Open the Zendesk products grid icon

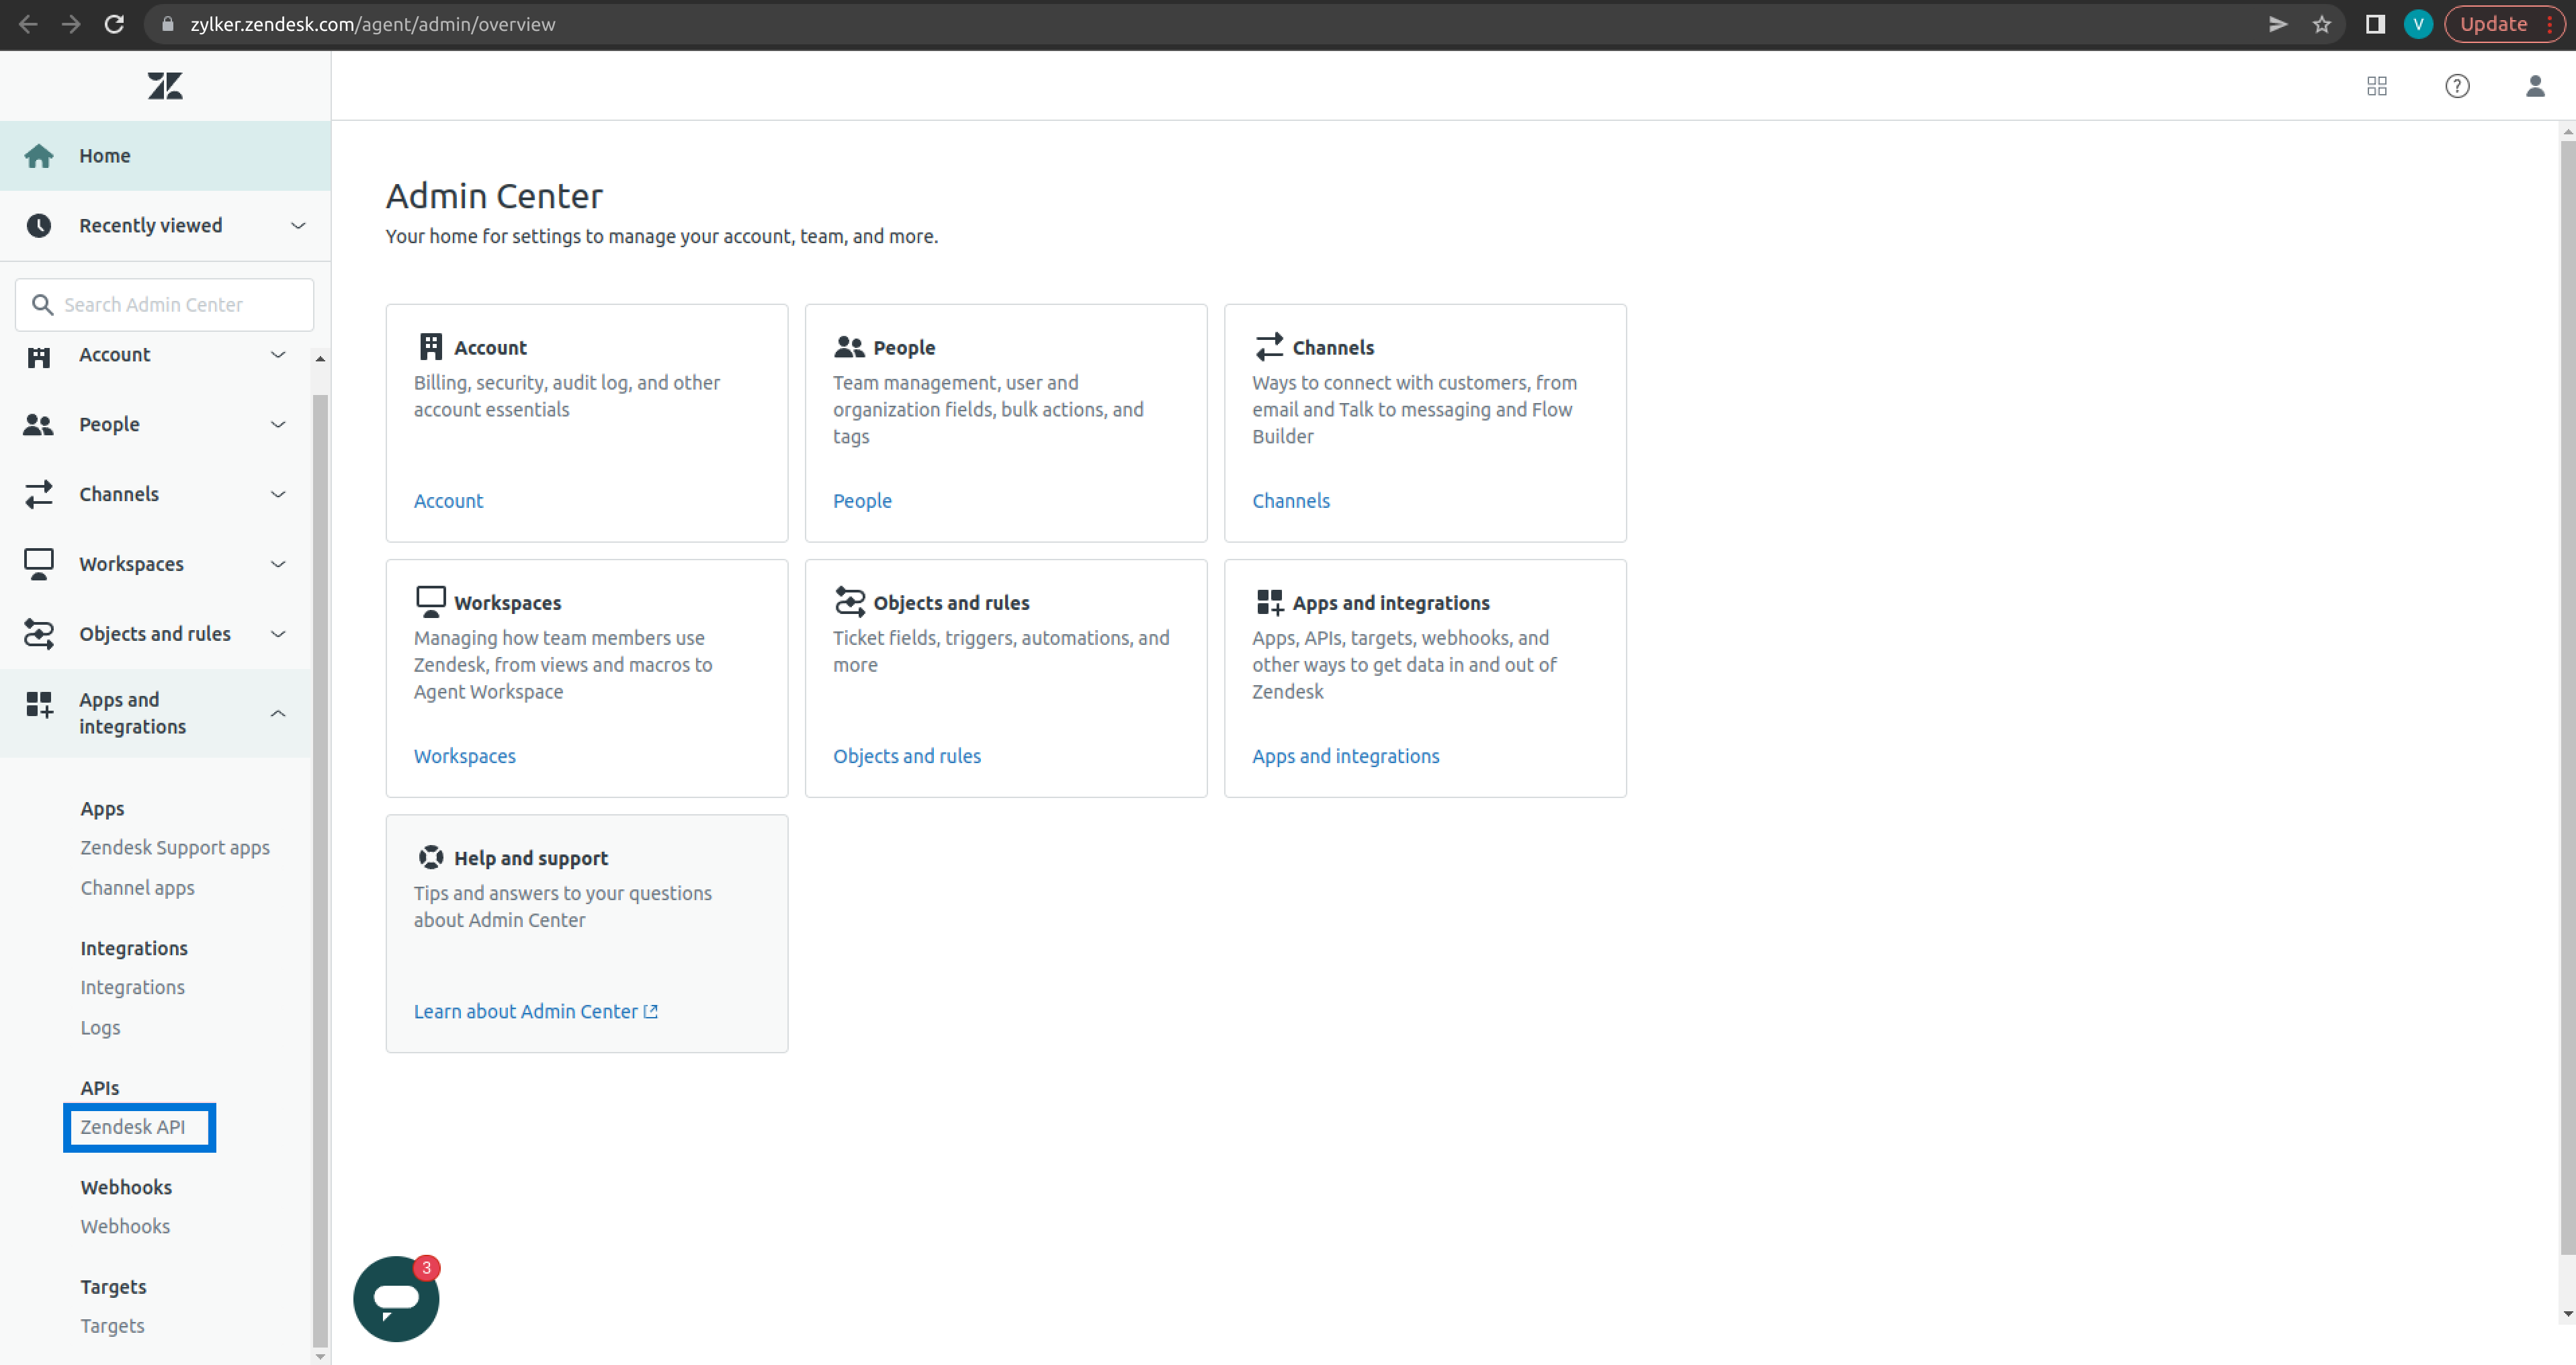tap(2377, 86)
